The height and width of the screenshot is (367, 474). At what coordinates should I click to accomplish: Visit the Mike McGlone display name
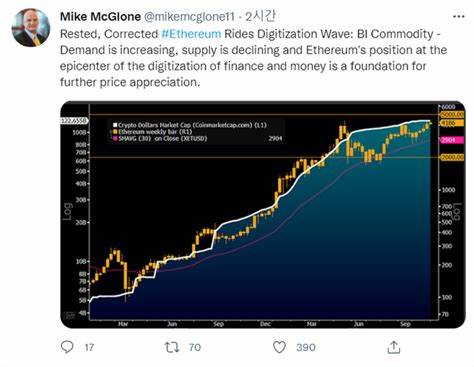pyautogui.click(x=100, y=17)
